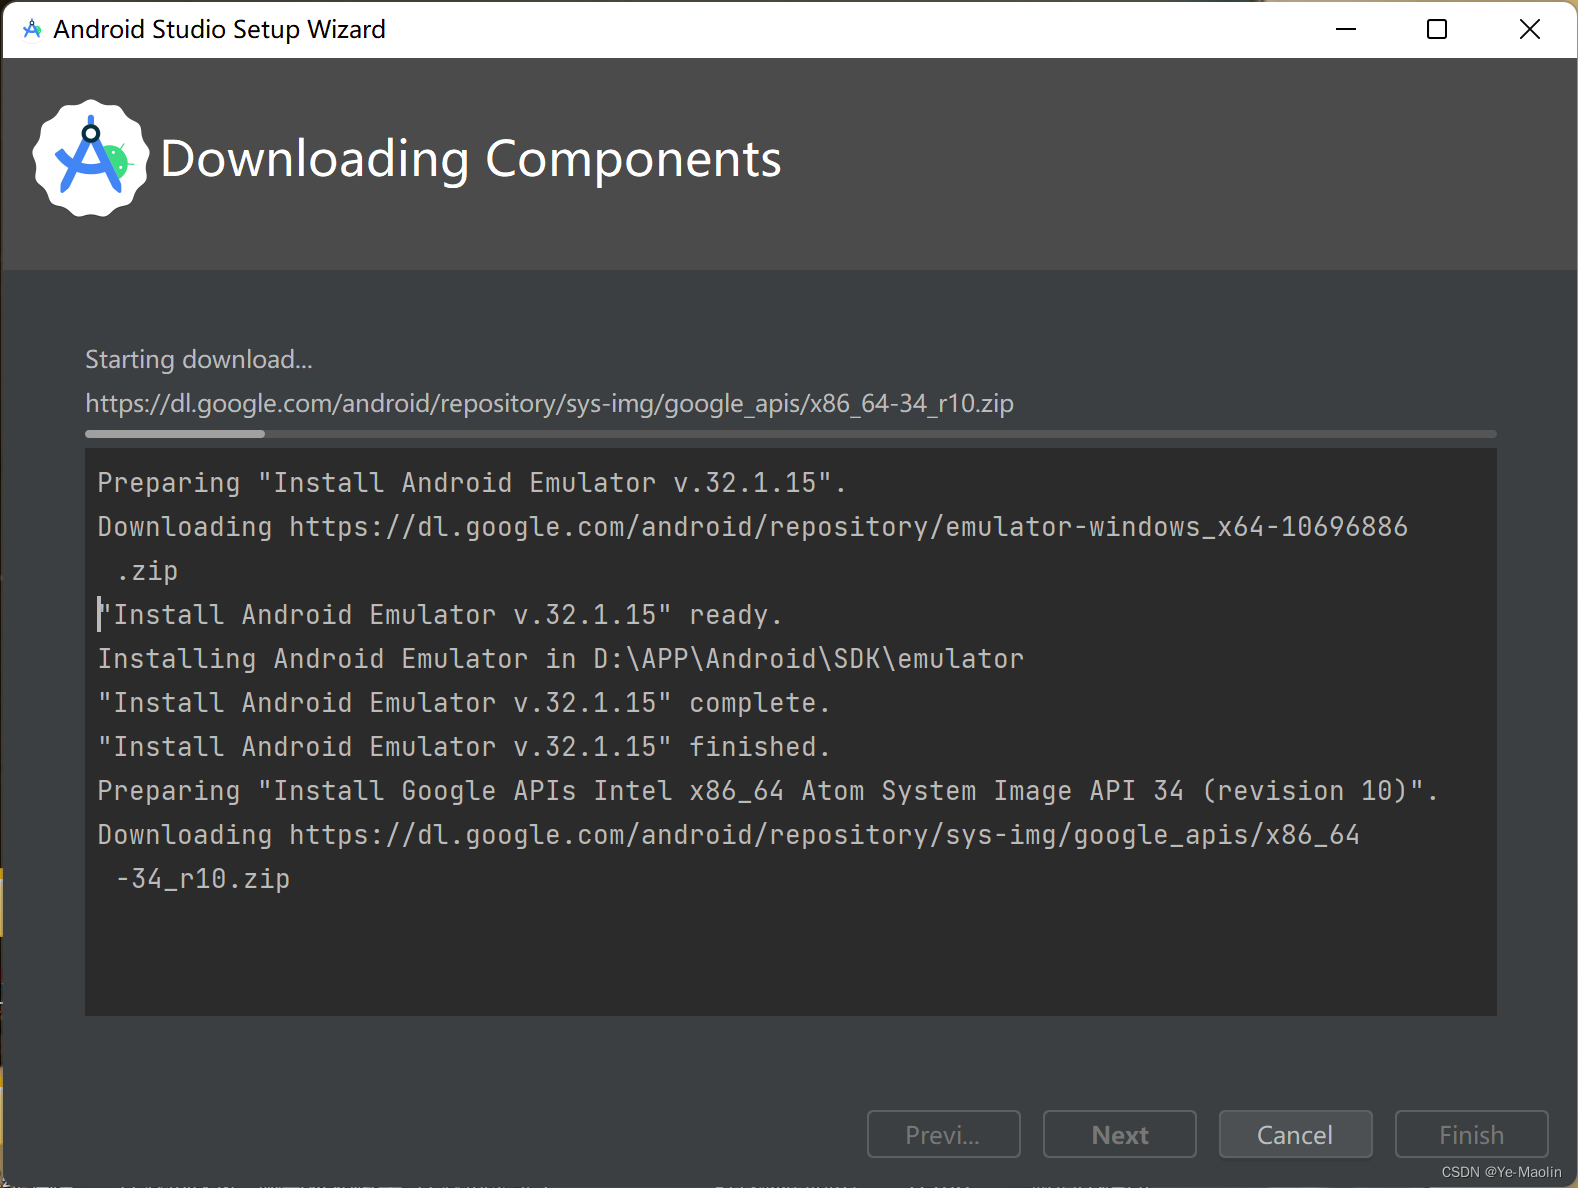This screenshot has width=1578, height=1188.
Task: Click the Android Studio logo in header
Action: (91, 158)
